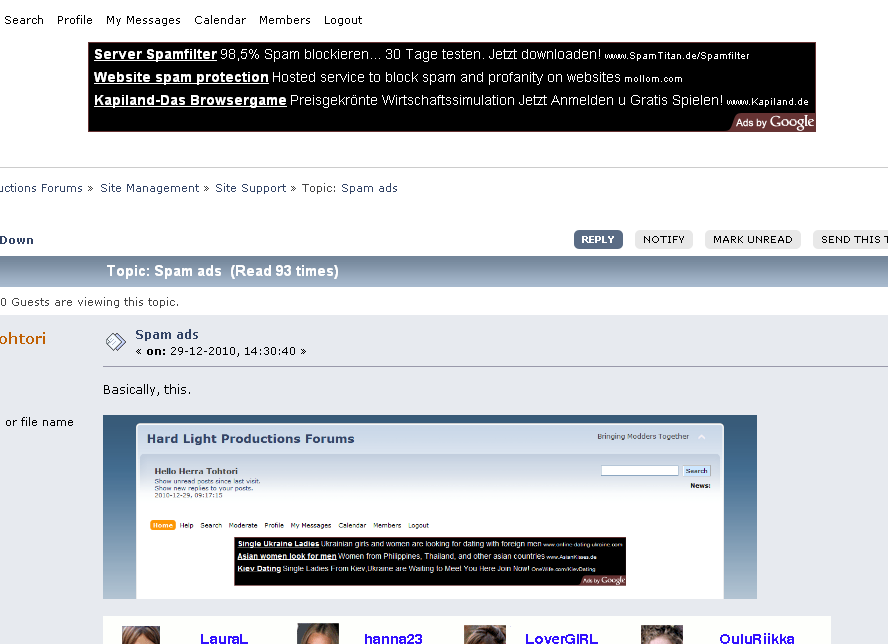Go to Site Management breadcrumb

(x=150, y=188)
